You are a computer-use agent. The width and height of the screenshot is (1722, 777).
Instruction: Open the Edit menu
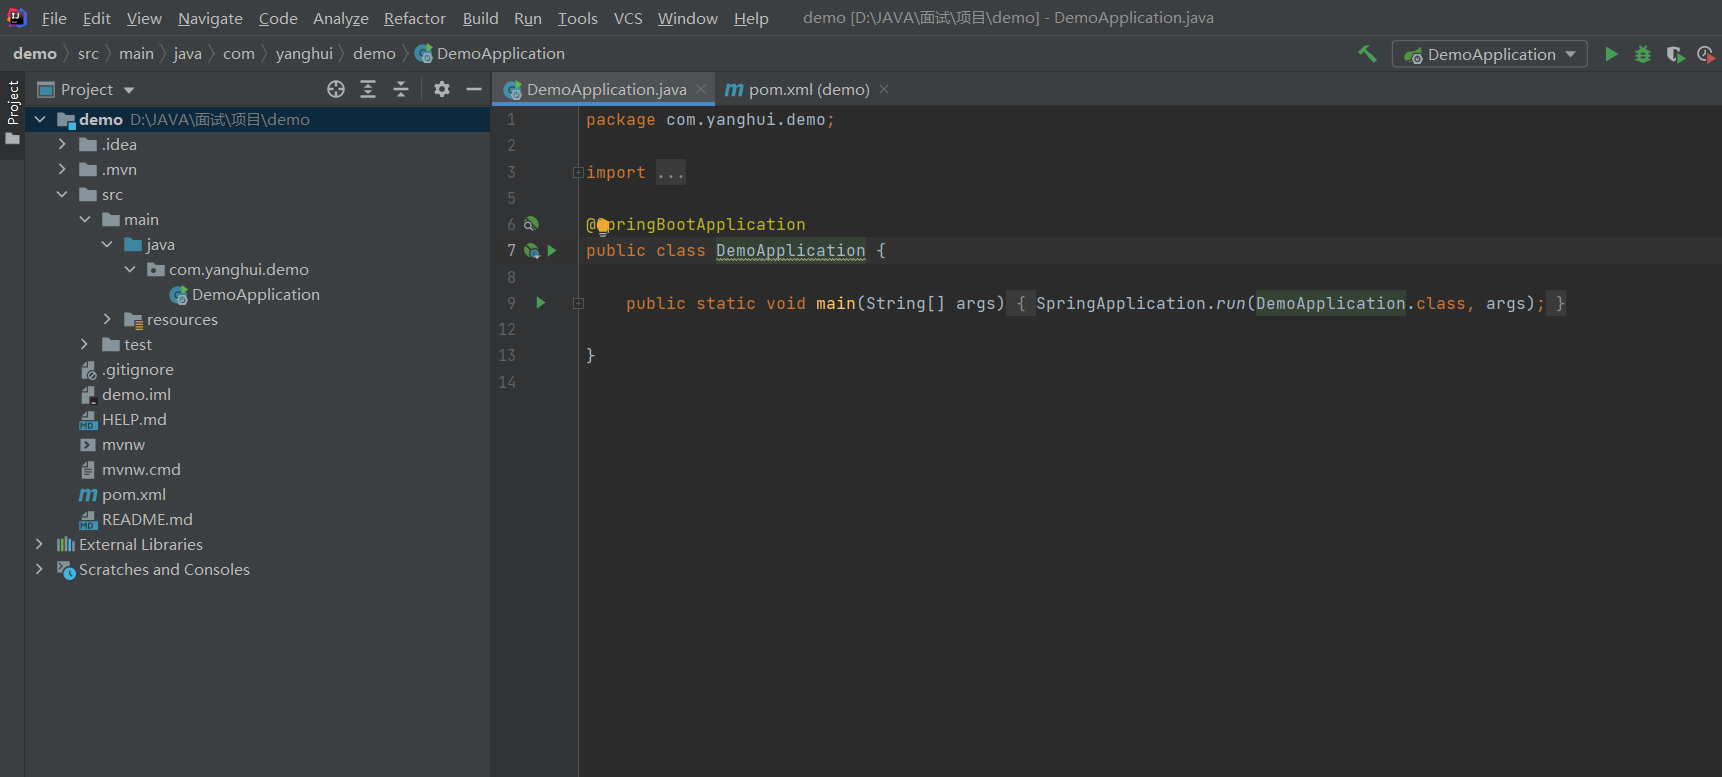click(97, 18)
